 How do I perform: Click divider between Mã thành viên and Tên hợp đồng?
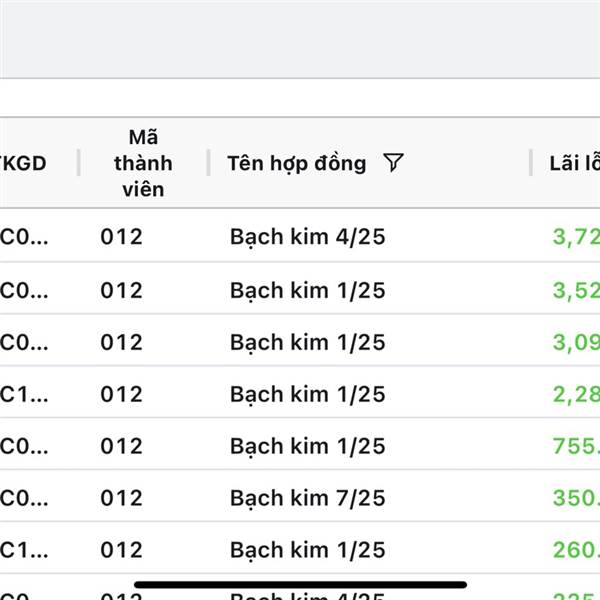208,163
